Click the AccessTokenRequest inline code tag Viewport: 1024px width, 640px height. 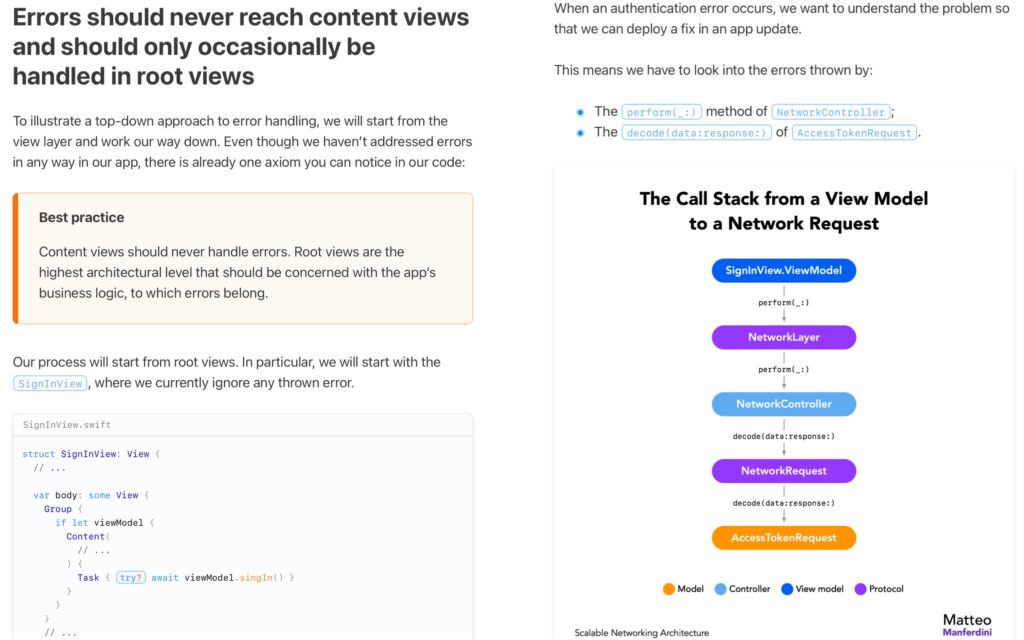click(854, 133)
